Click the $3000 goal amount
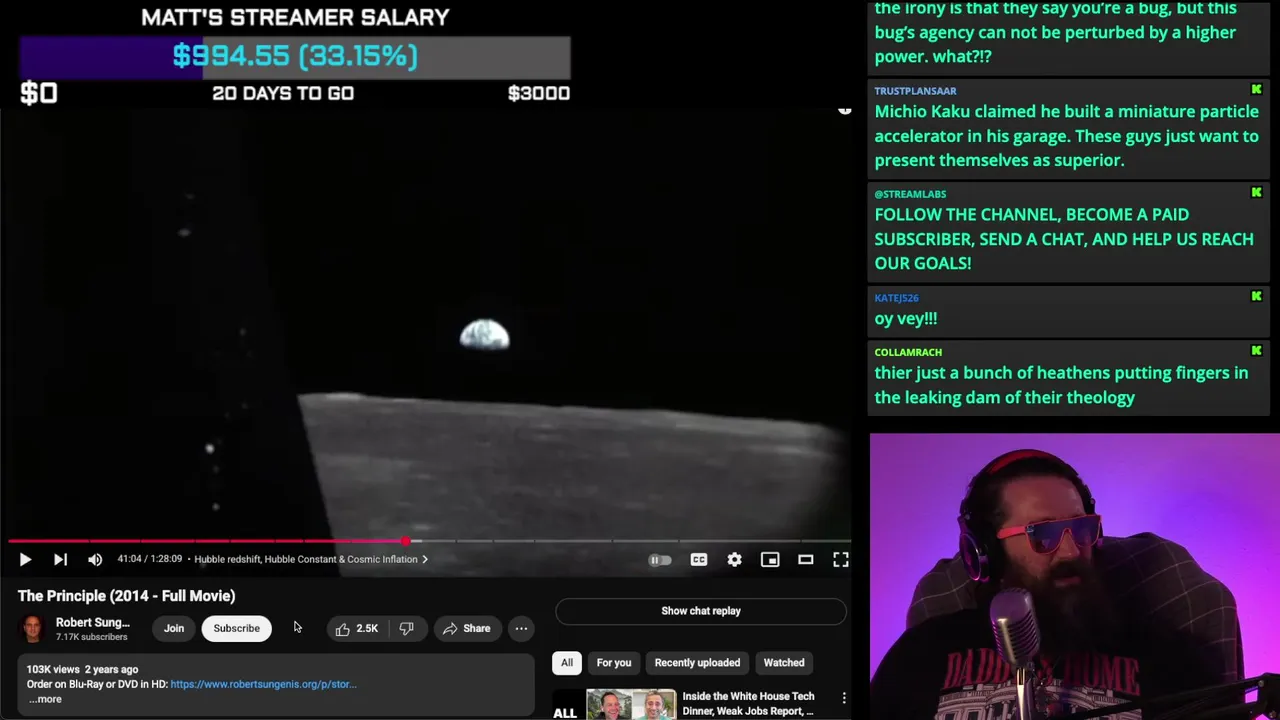 coord(539,93)
